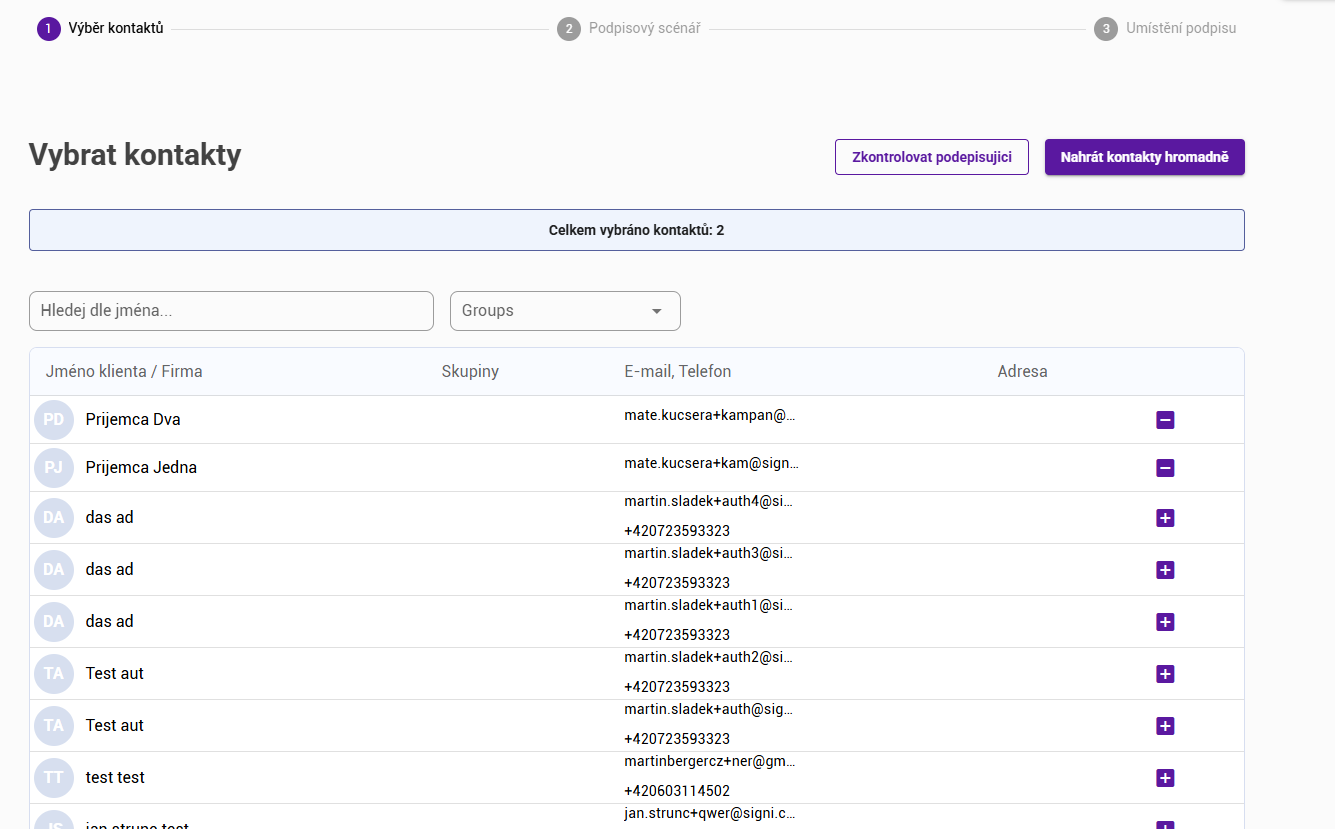Add das ad contact with auth1 email
The height and width of the screenshot is (829, 1335).
pos(1164,622)
